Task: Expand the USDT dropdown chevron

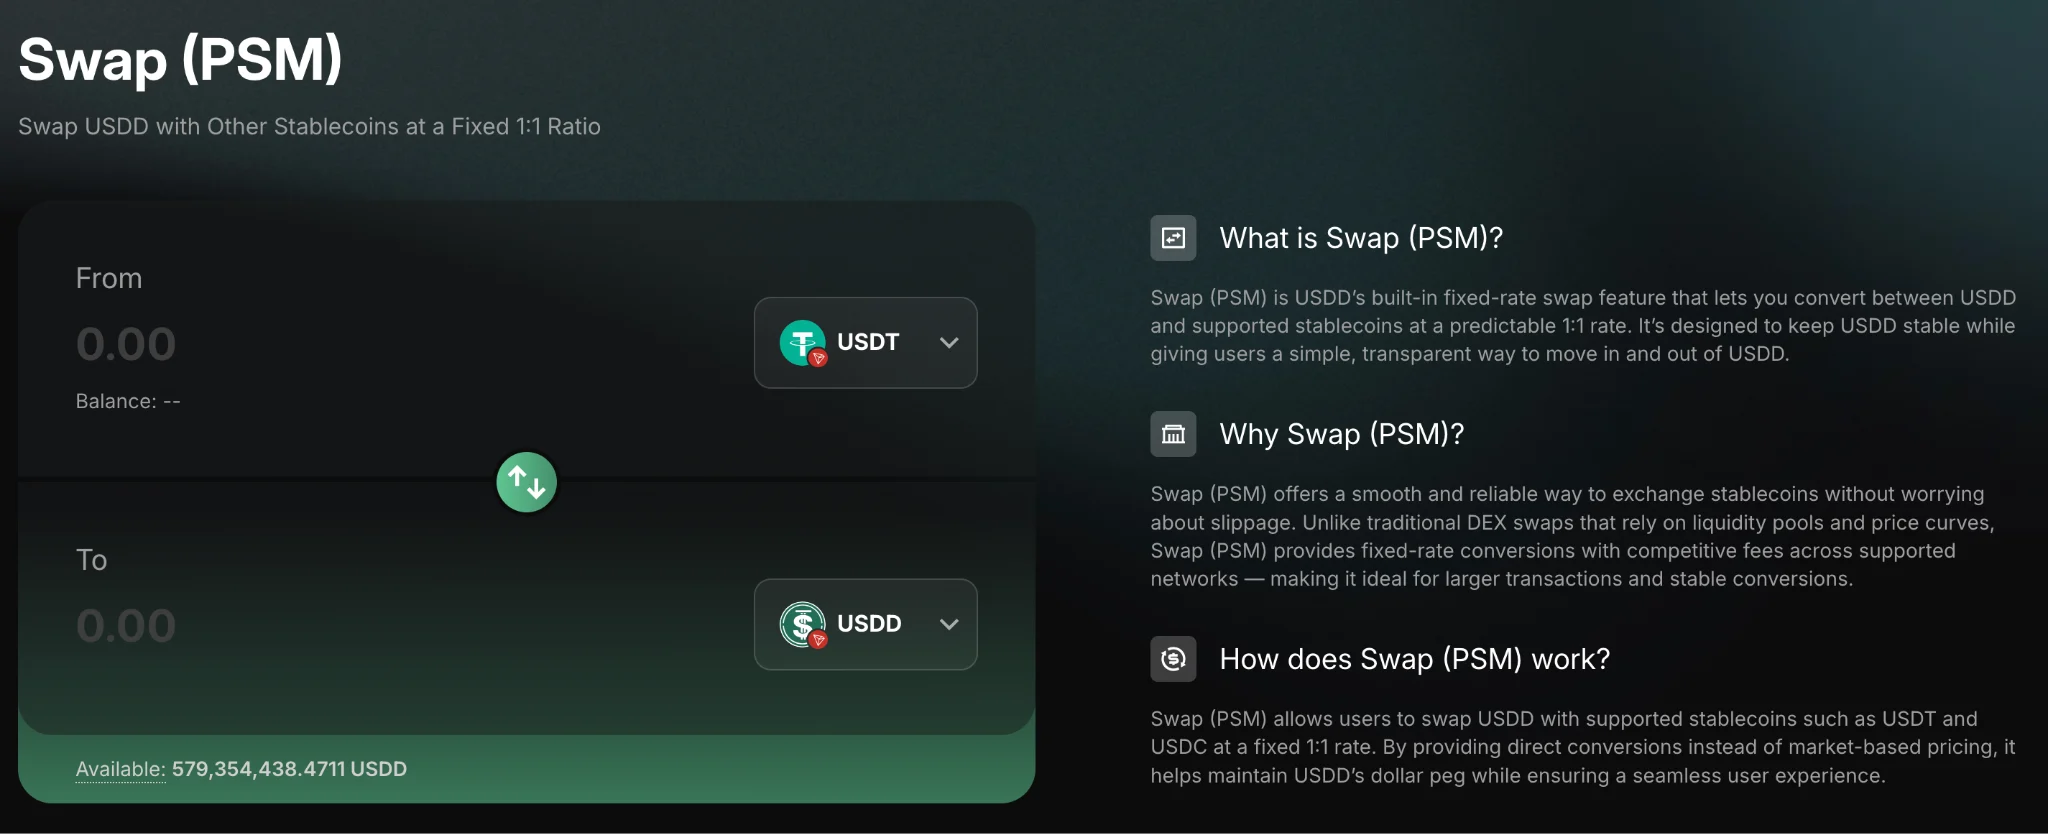Action: click(949, 343)
